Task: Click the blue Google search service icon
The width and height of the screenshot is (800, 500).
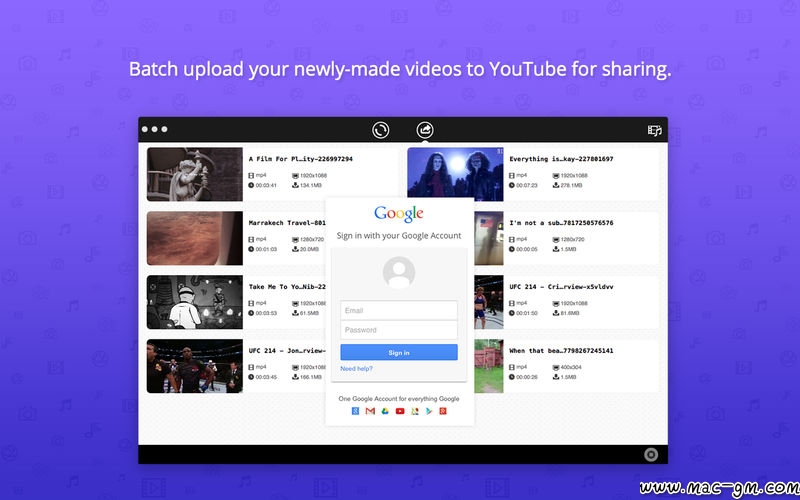Action: coord(356,411)
